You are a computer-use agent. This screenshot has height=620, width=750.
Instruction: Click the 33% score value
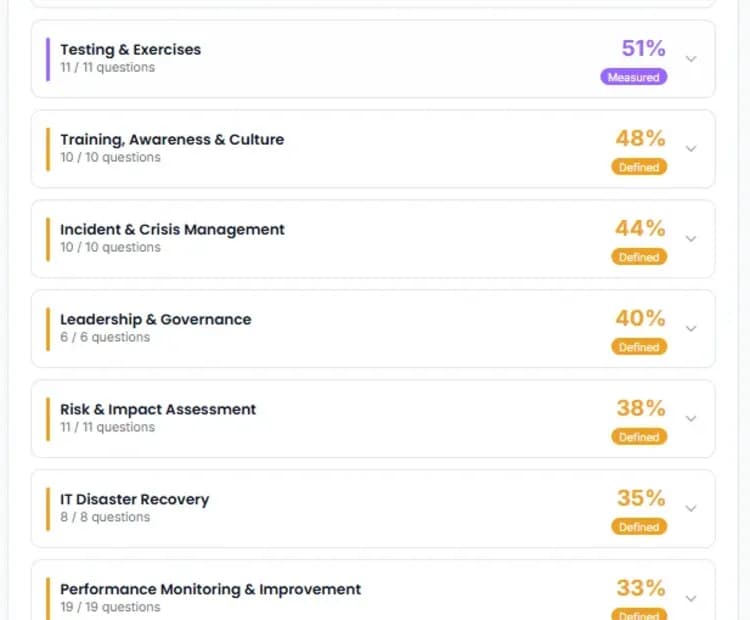click(x=641, y=588)
